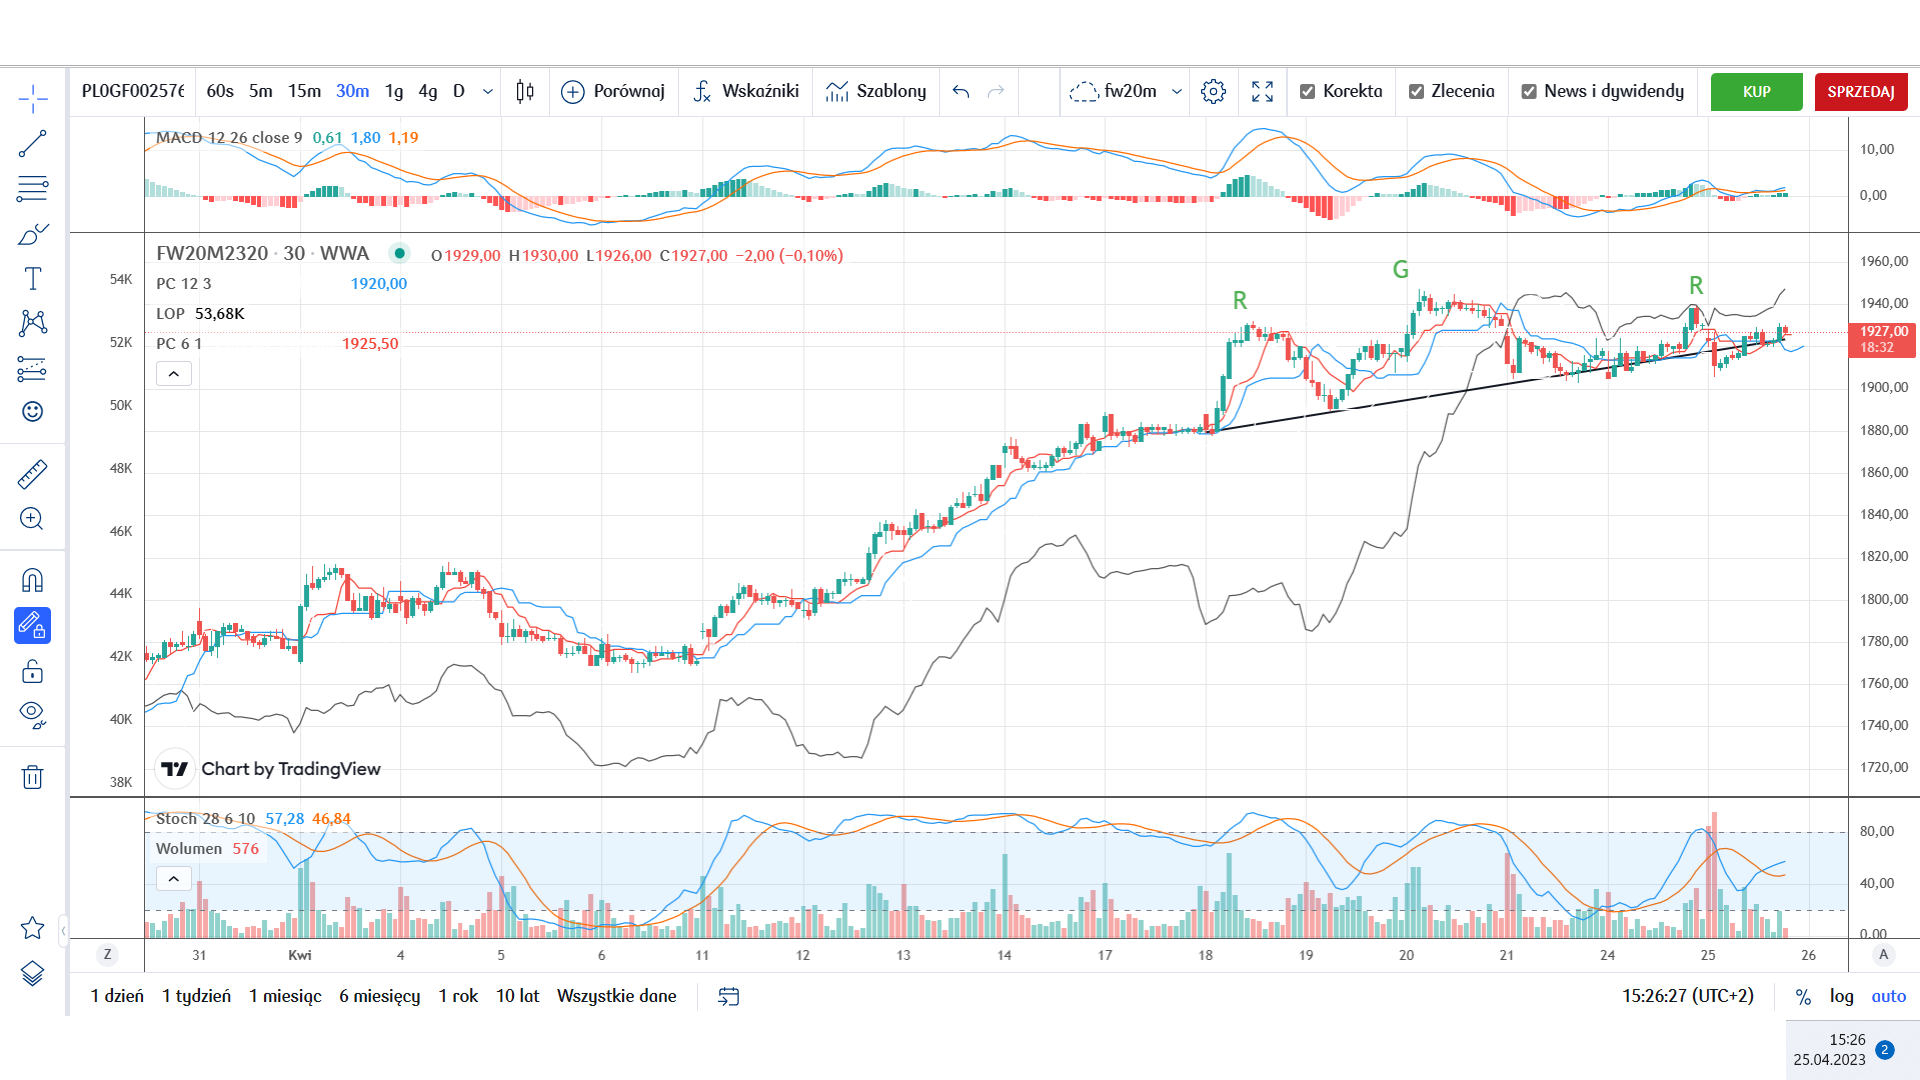
Task: Select the 1g interval
Action: click(394, 91)
